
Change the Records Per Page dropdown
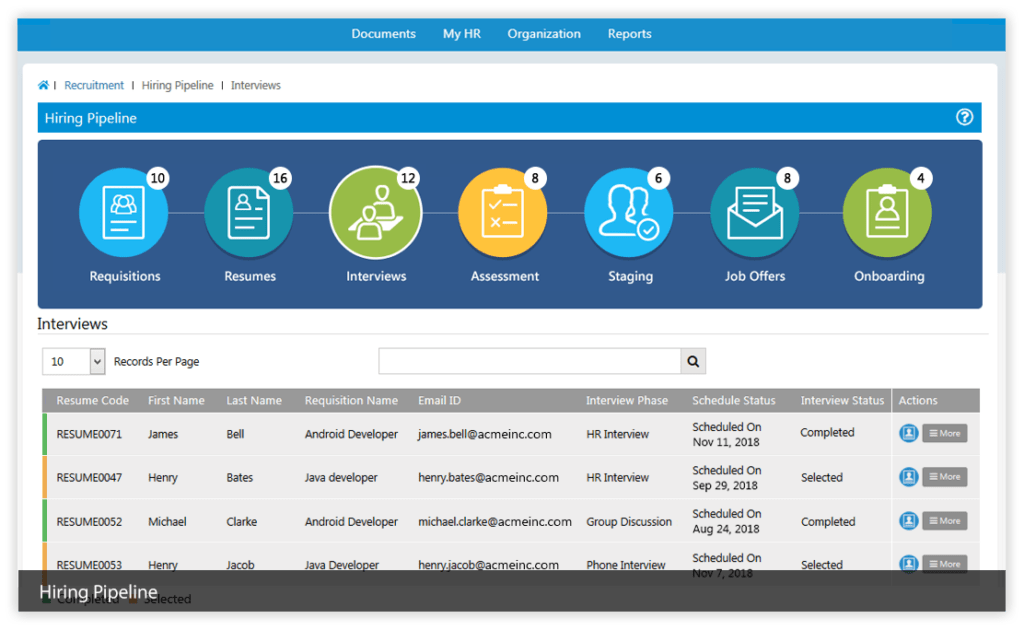coord(73,361)
